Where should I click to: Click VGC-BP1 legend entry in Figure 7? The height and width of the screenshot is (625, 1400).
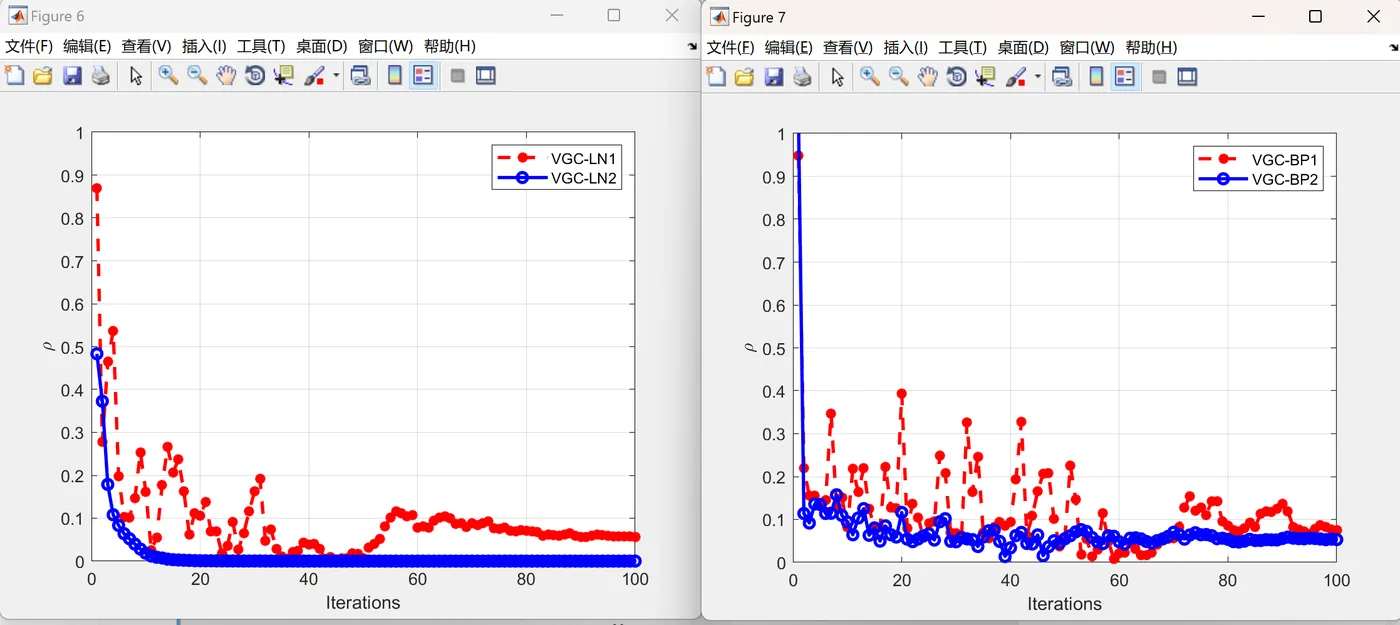[x=1261, y=159]
